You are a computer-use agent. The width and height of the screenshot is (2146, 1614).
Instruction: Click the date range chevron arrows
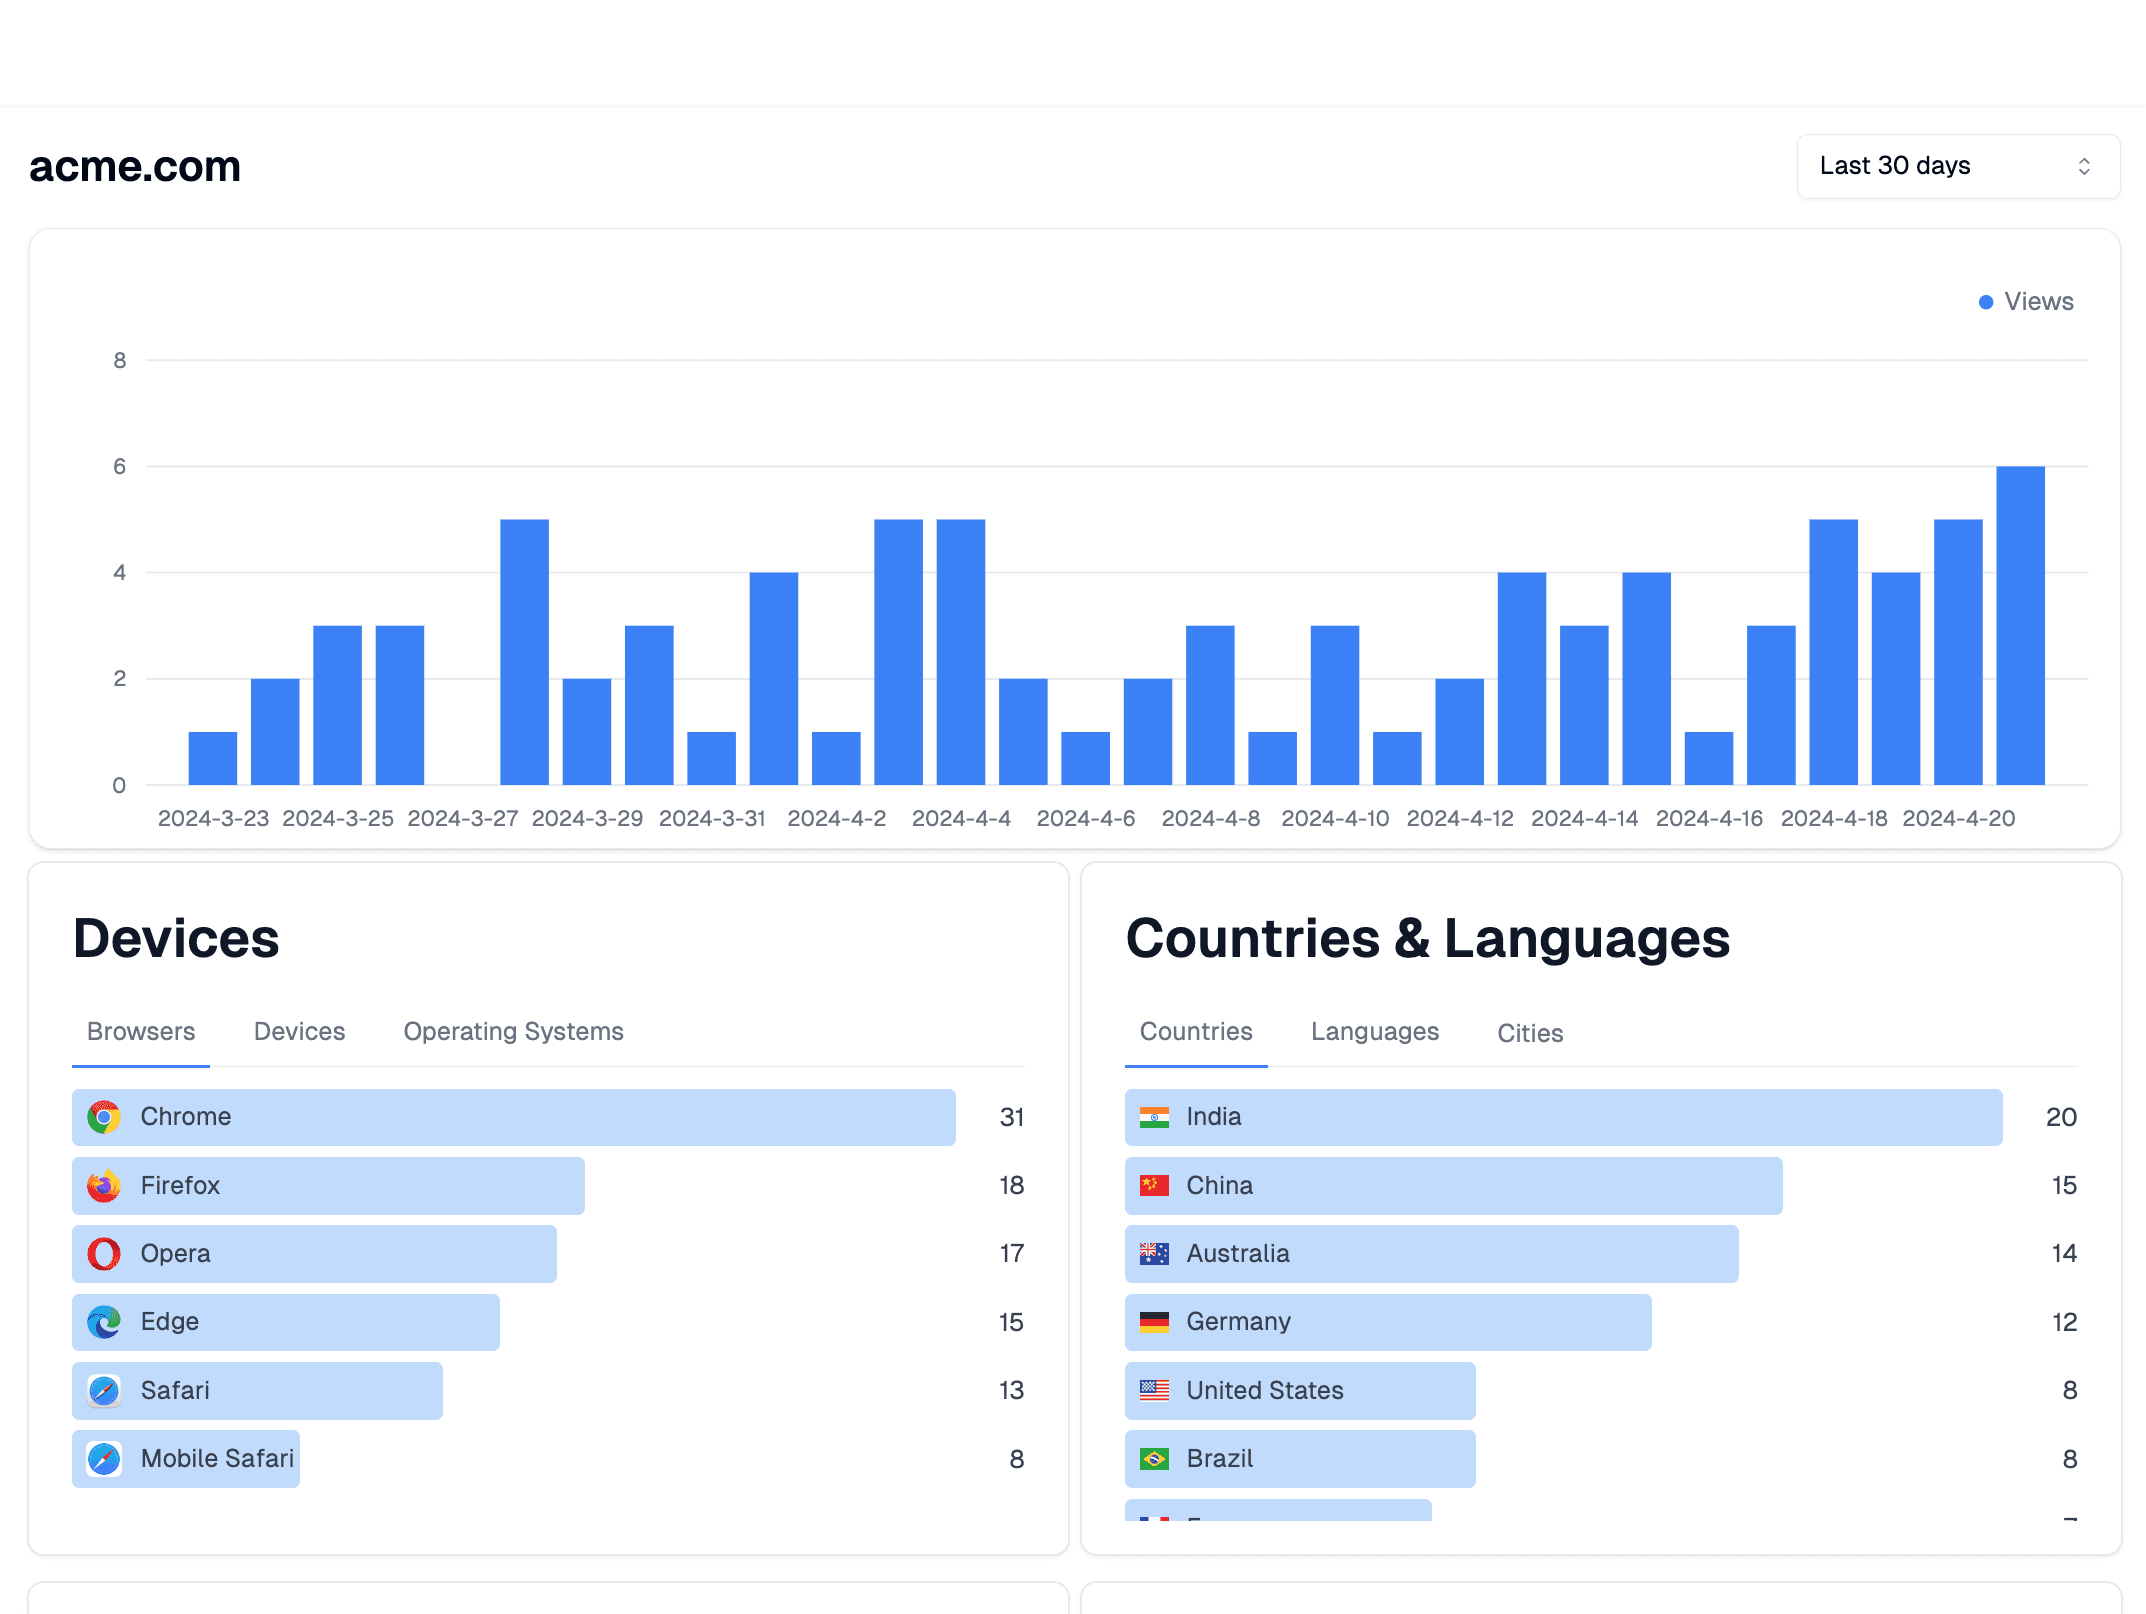2084,166
